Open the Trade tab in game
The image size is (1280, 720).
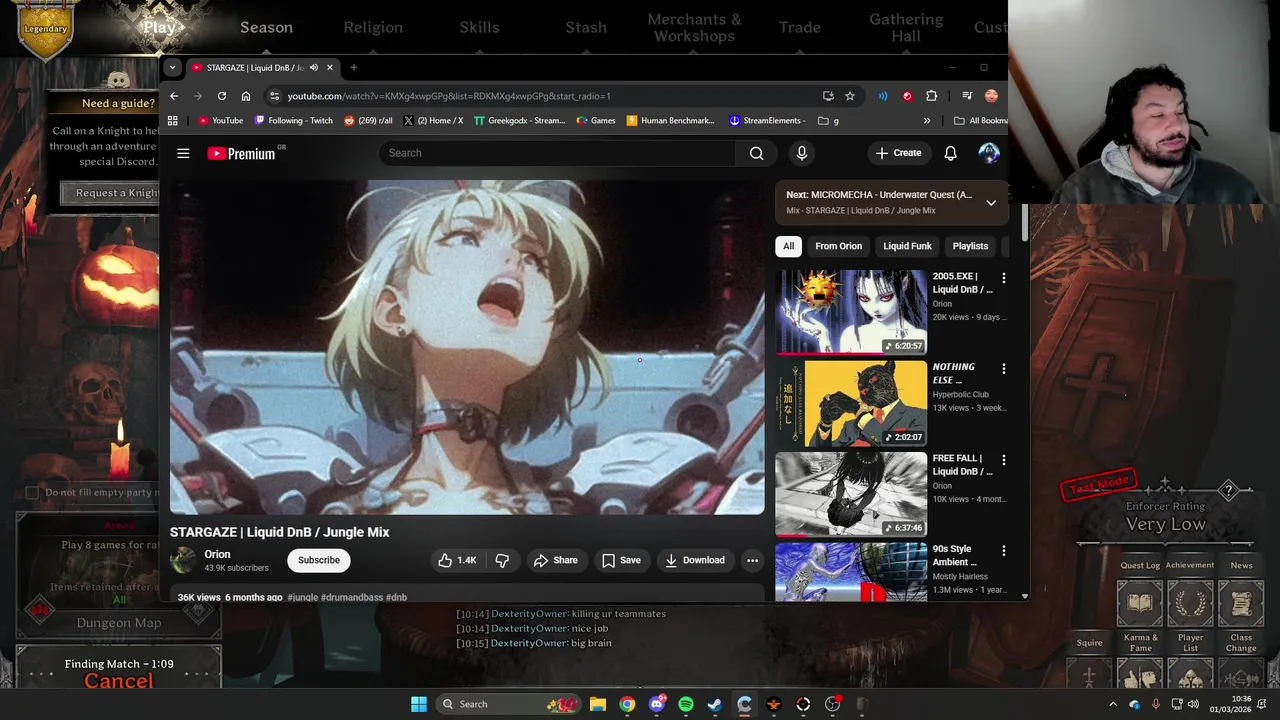800,27
